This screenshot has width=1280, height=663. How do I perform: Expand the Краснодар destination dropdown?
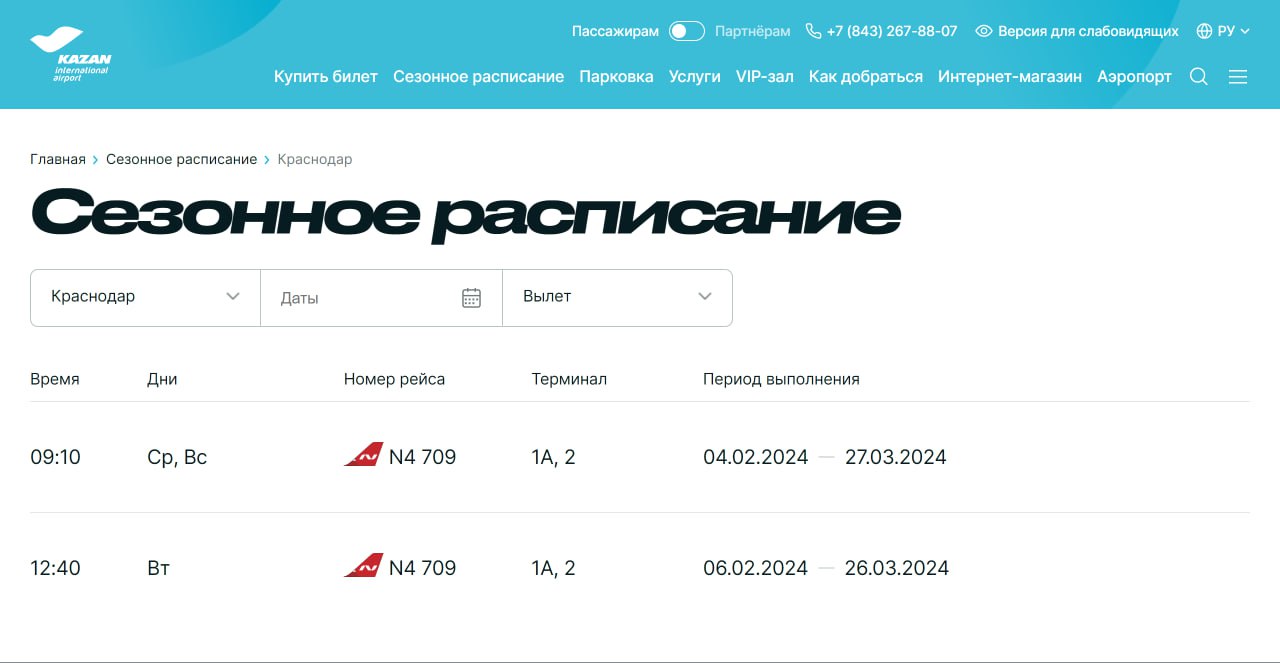145,297
